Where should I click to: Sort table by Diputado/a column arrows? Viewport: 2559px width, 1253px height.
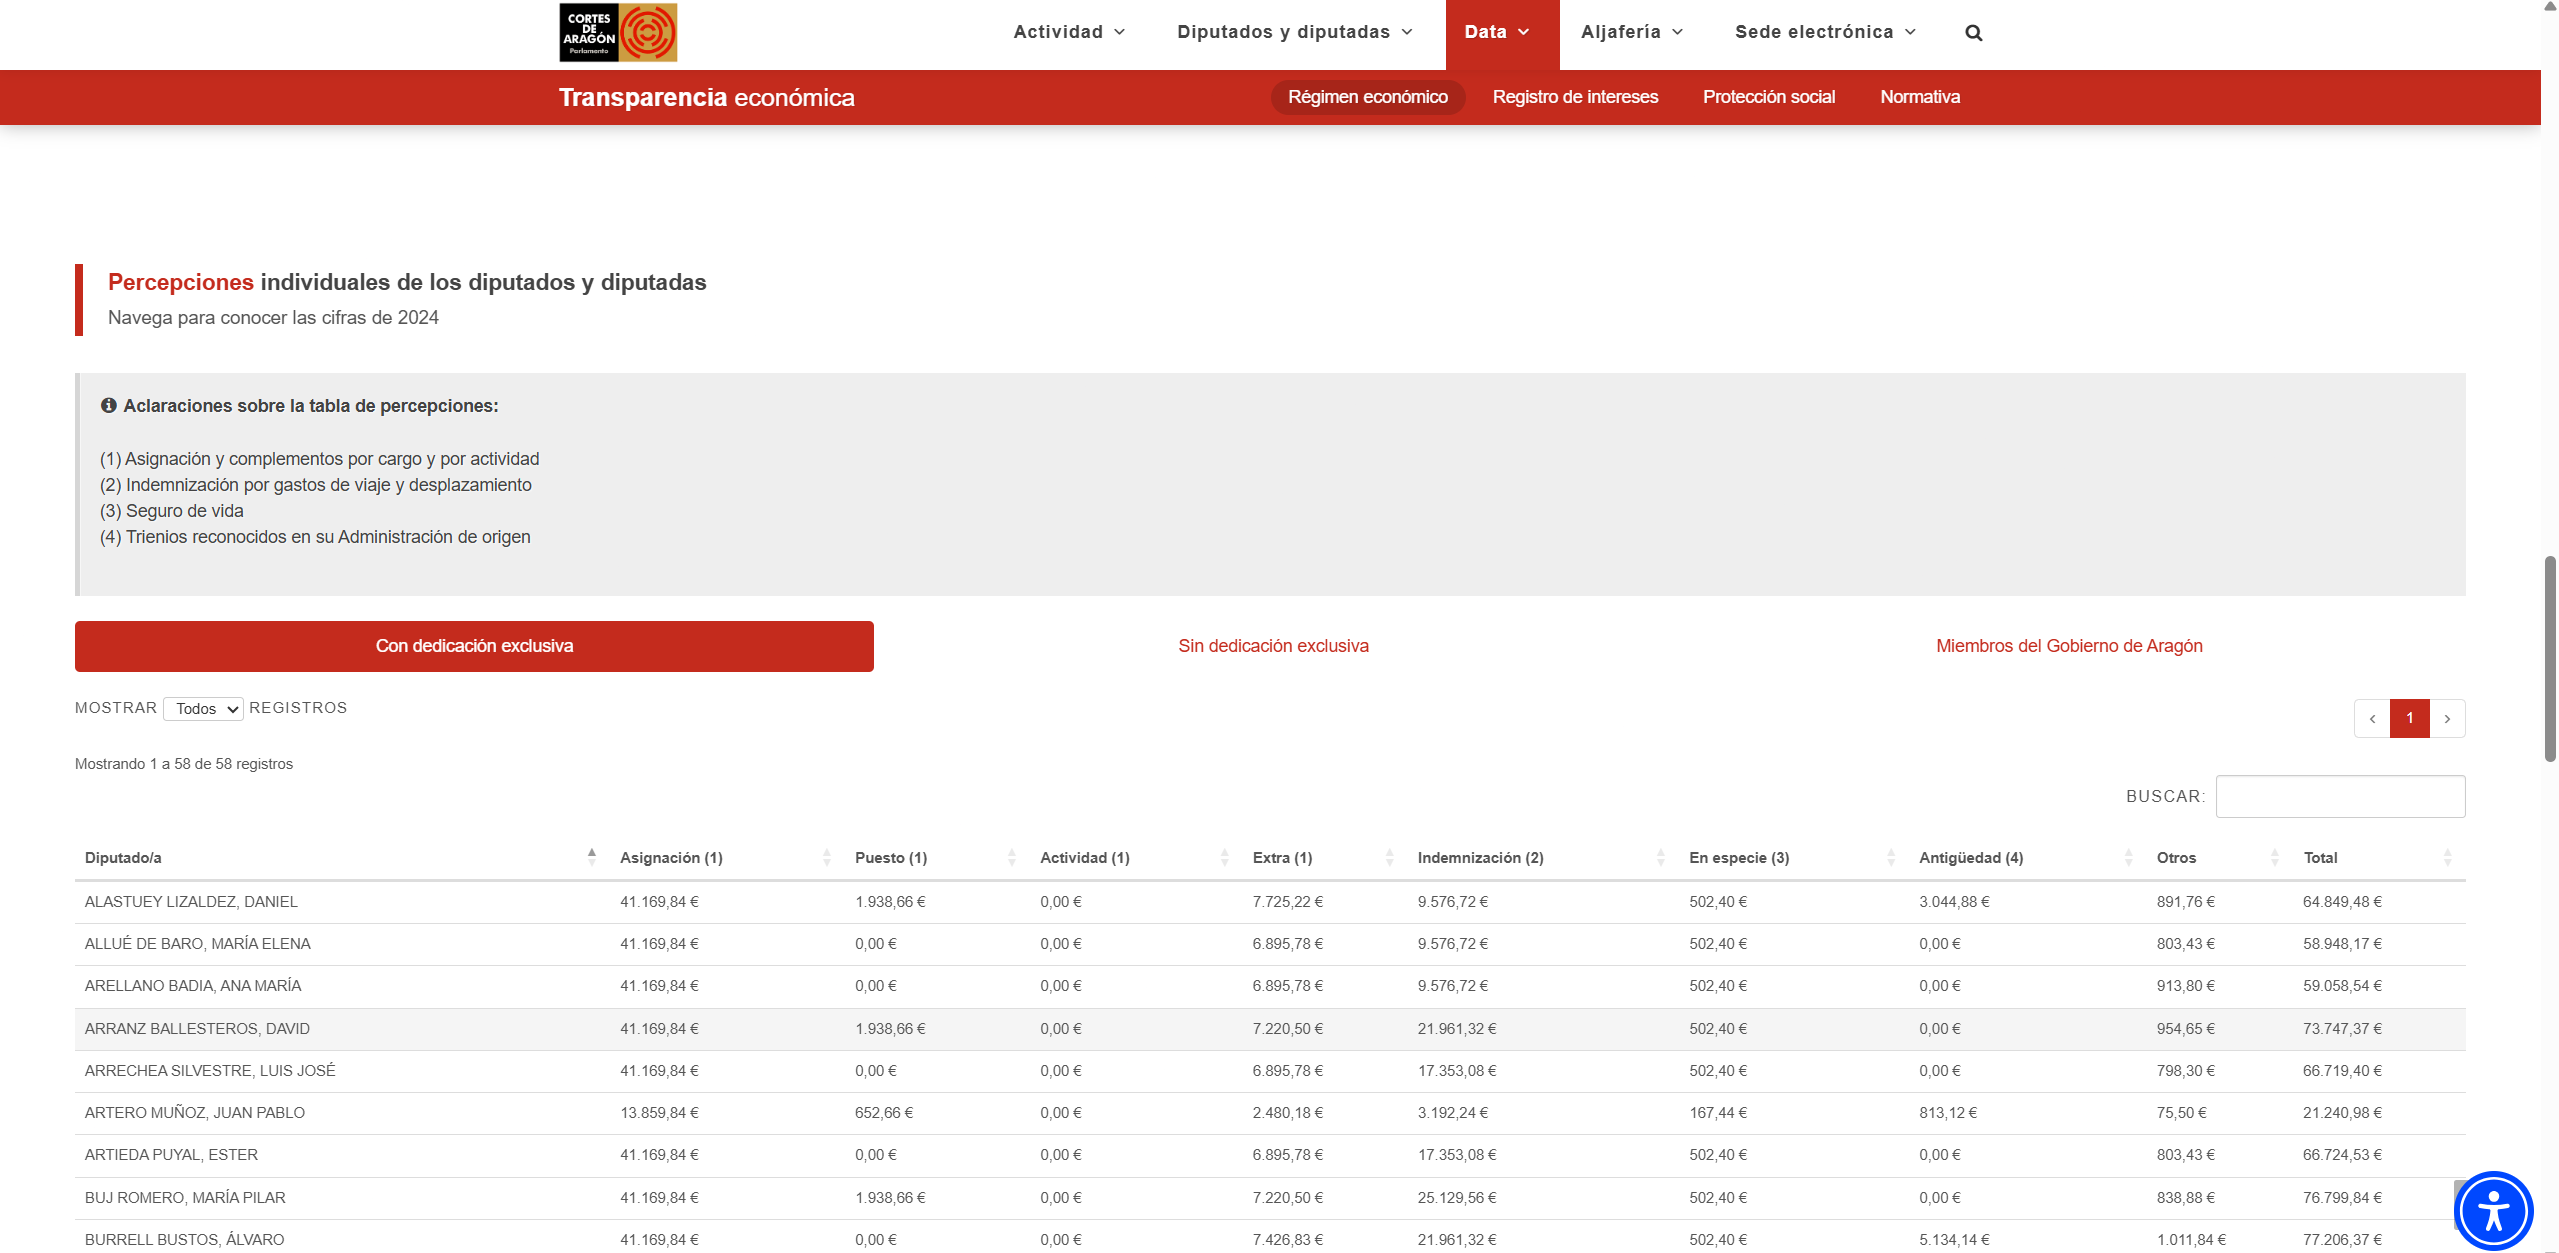point(591,857)
